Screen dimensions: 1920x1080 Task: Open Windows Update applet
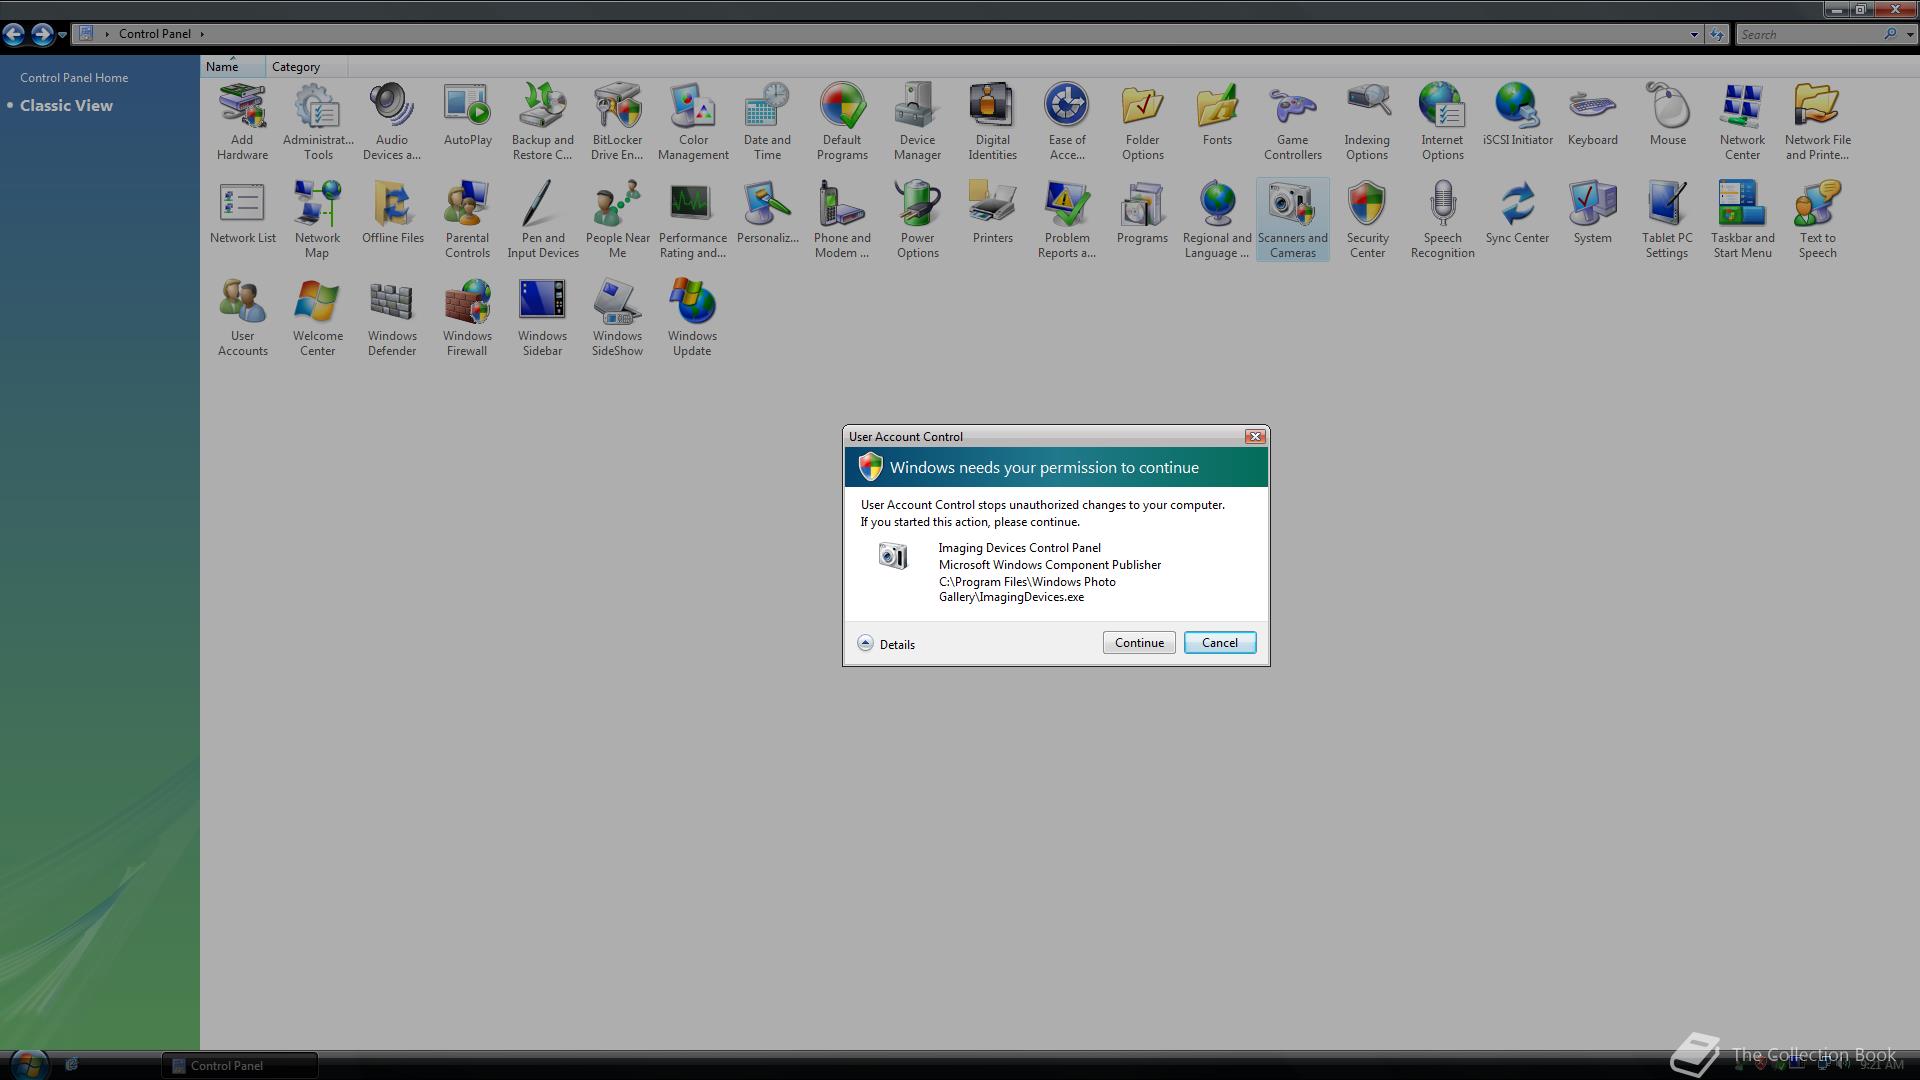pyautogui.click(x=692, y=317)
